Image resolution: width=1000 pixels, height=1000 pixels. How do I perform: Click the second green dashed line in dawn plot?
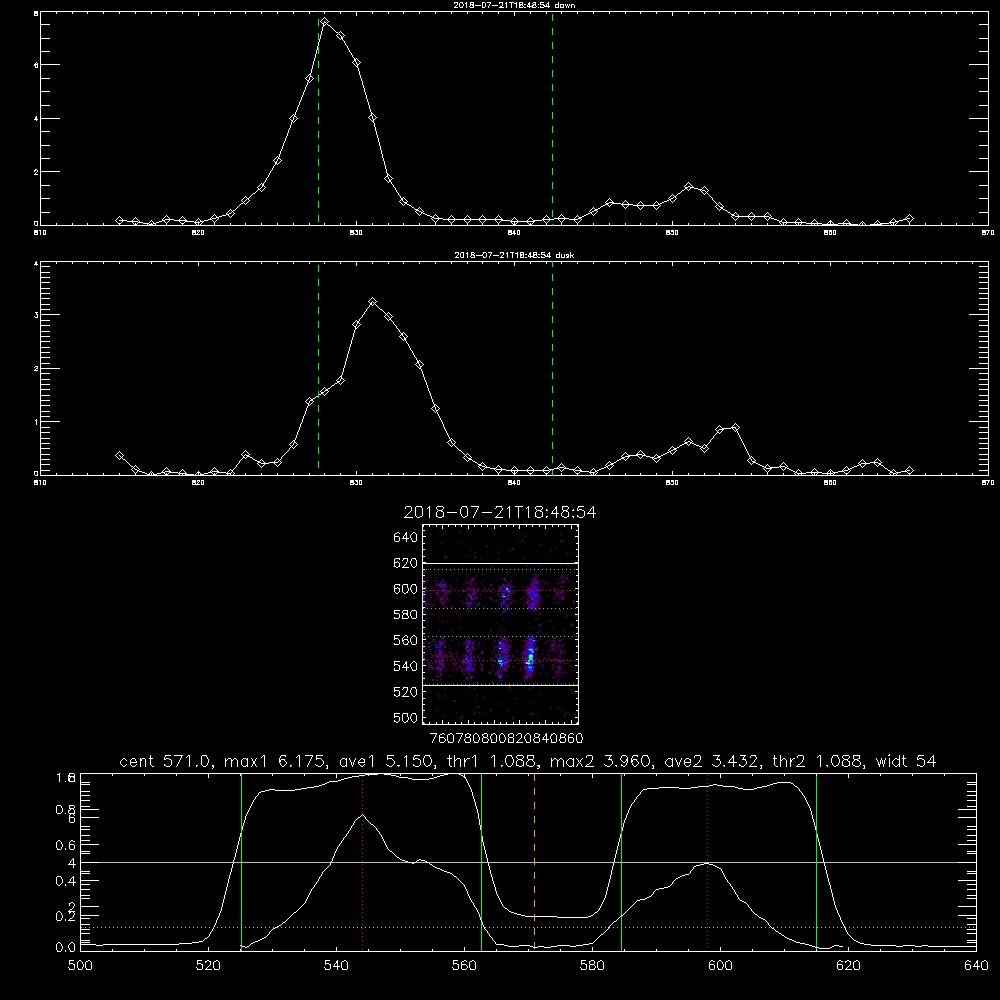coord(552,119)
